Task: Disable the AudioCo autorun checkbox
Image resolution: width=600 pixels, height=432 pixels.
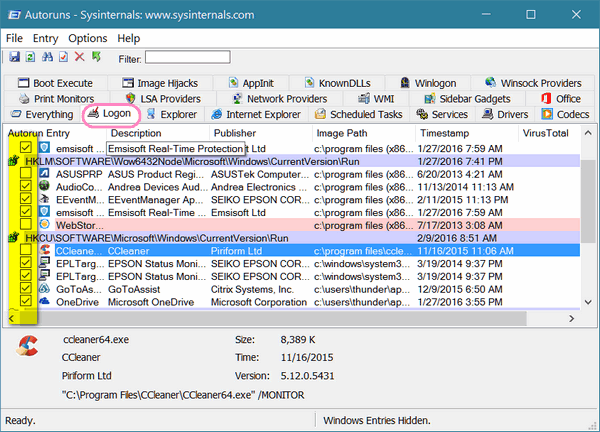Action: 26,186
